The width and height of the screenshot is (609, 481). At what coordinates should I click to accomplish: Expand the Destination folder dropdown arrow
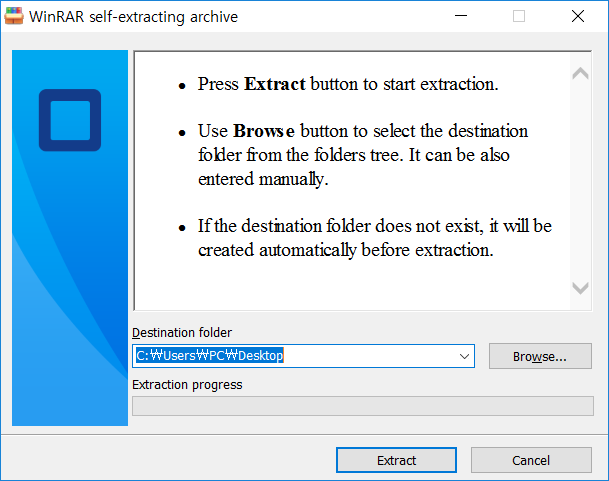[x=464, y=356]
